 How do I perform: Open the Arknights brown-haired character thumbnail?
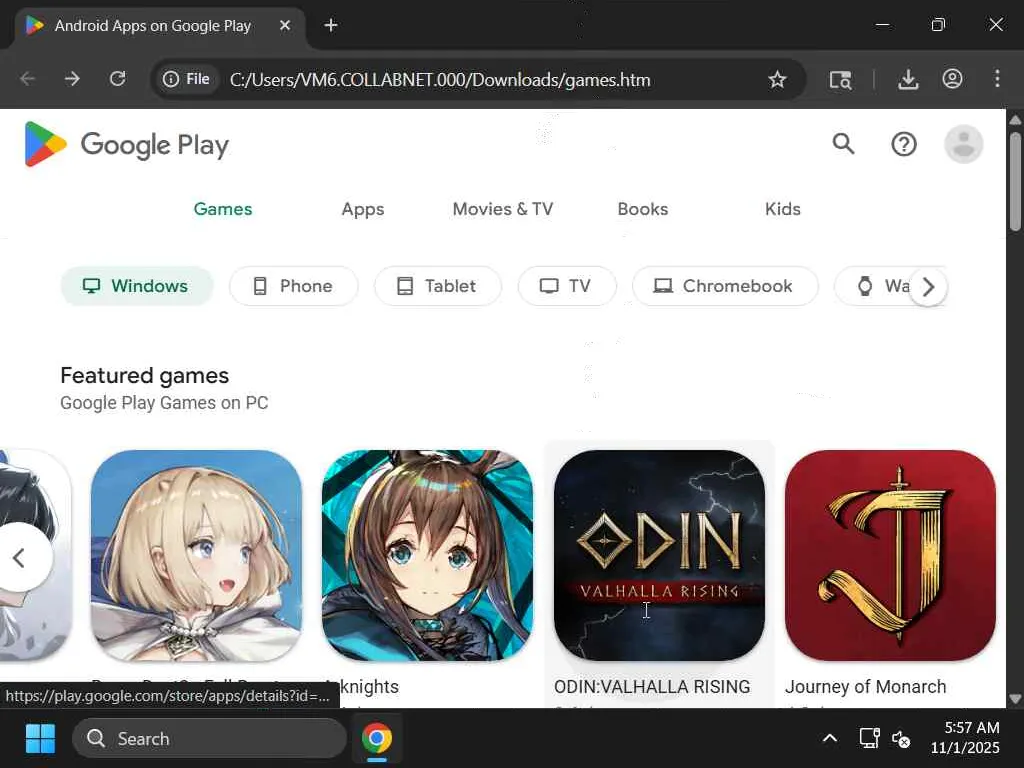coord(427,555)
